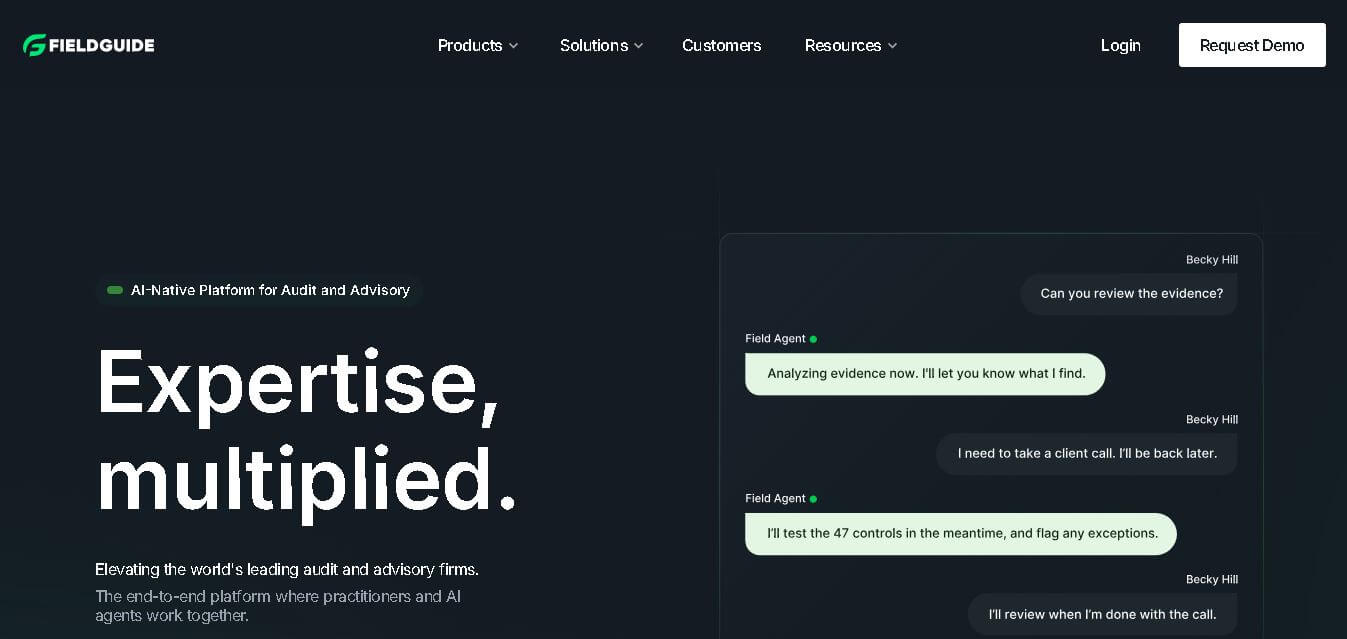
Task: Click the 'I'll test the 47 controls' bubble
Action: [961, 534]
